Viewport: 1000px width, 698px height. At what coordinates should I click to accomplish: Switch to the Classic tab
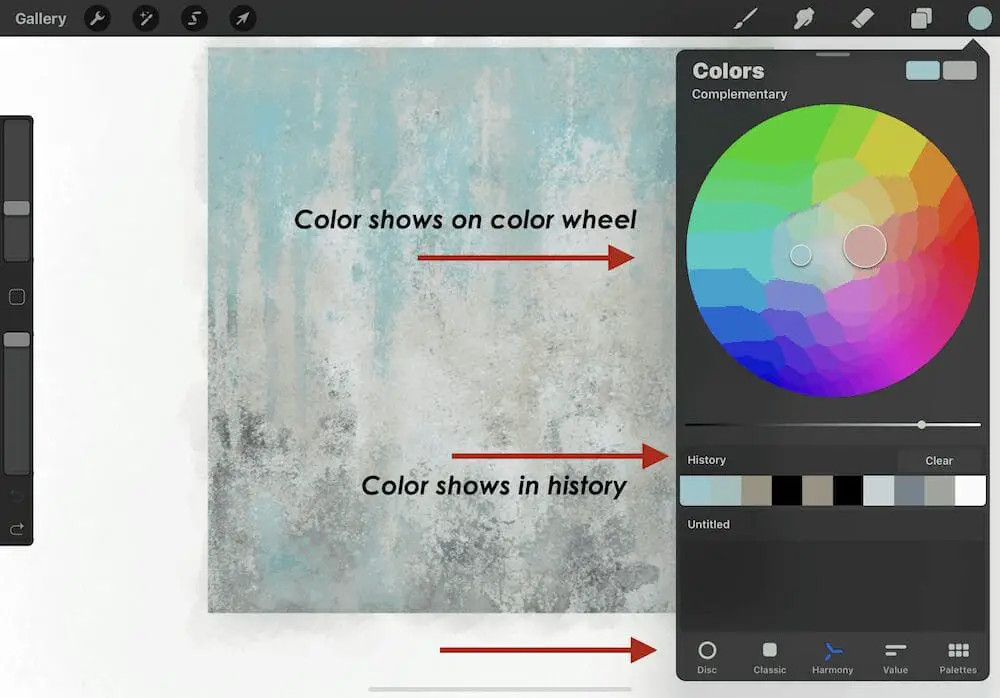(x=770, y=658)
